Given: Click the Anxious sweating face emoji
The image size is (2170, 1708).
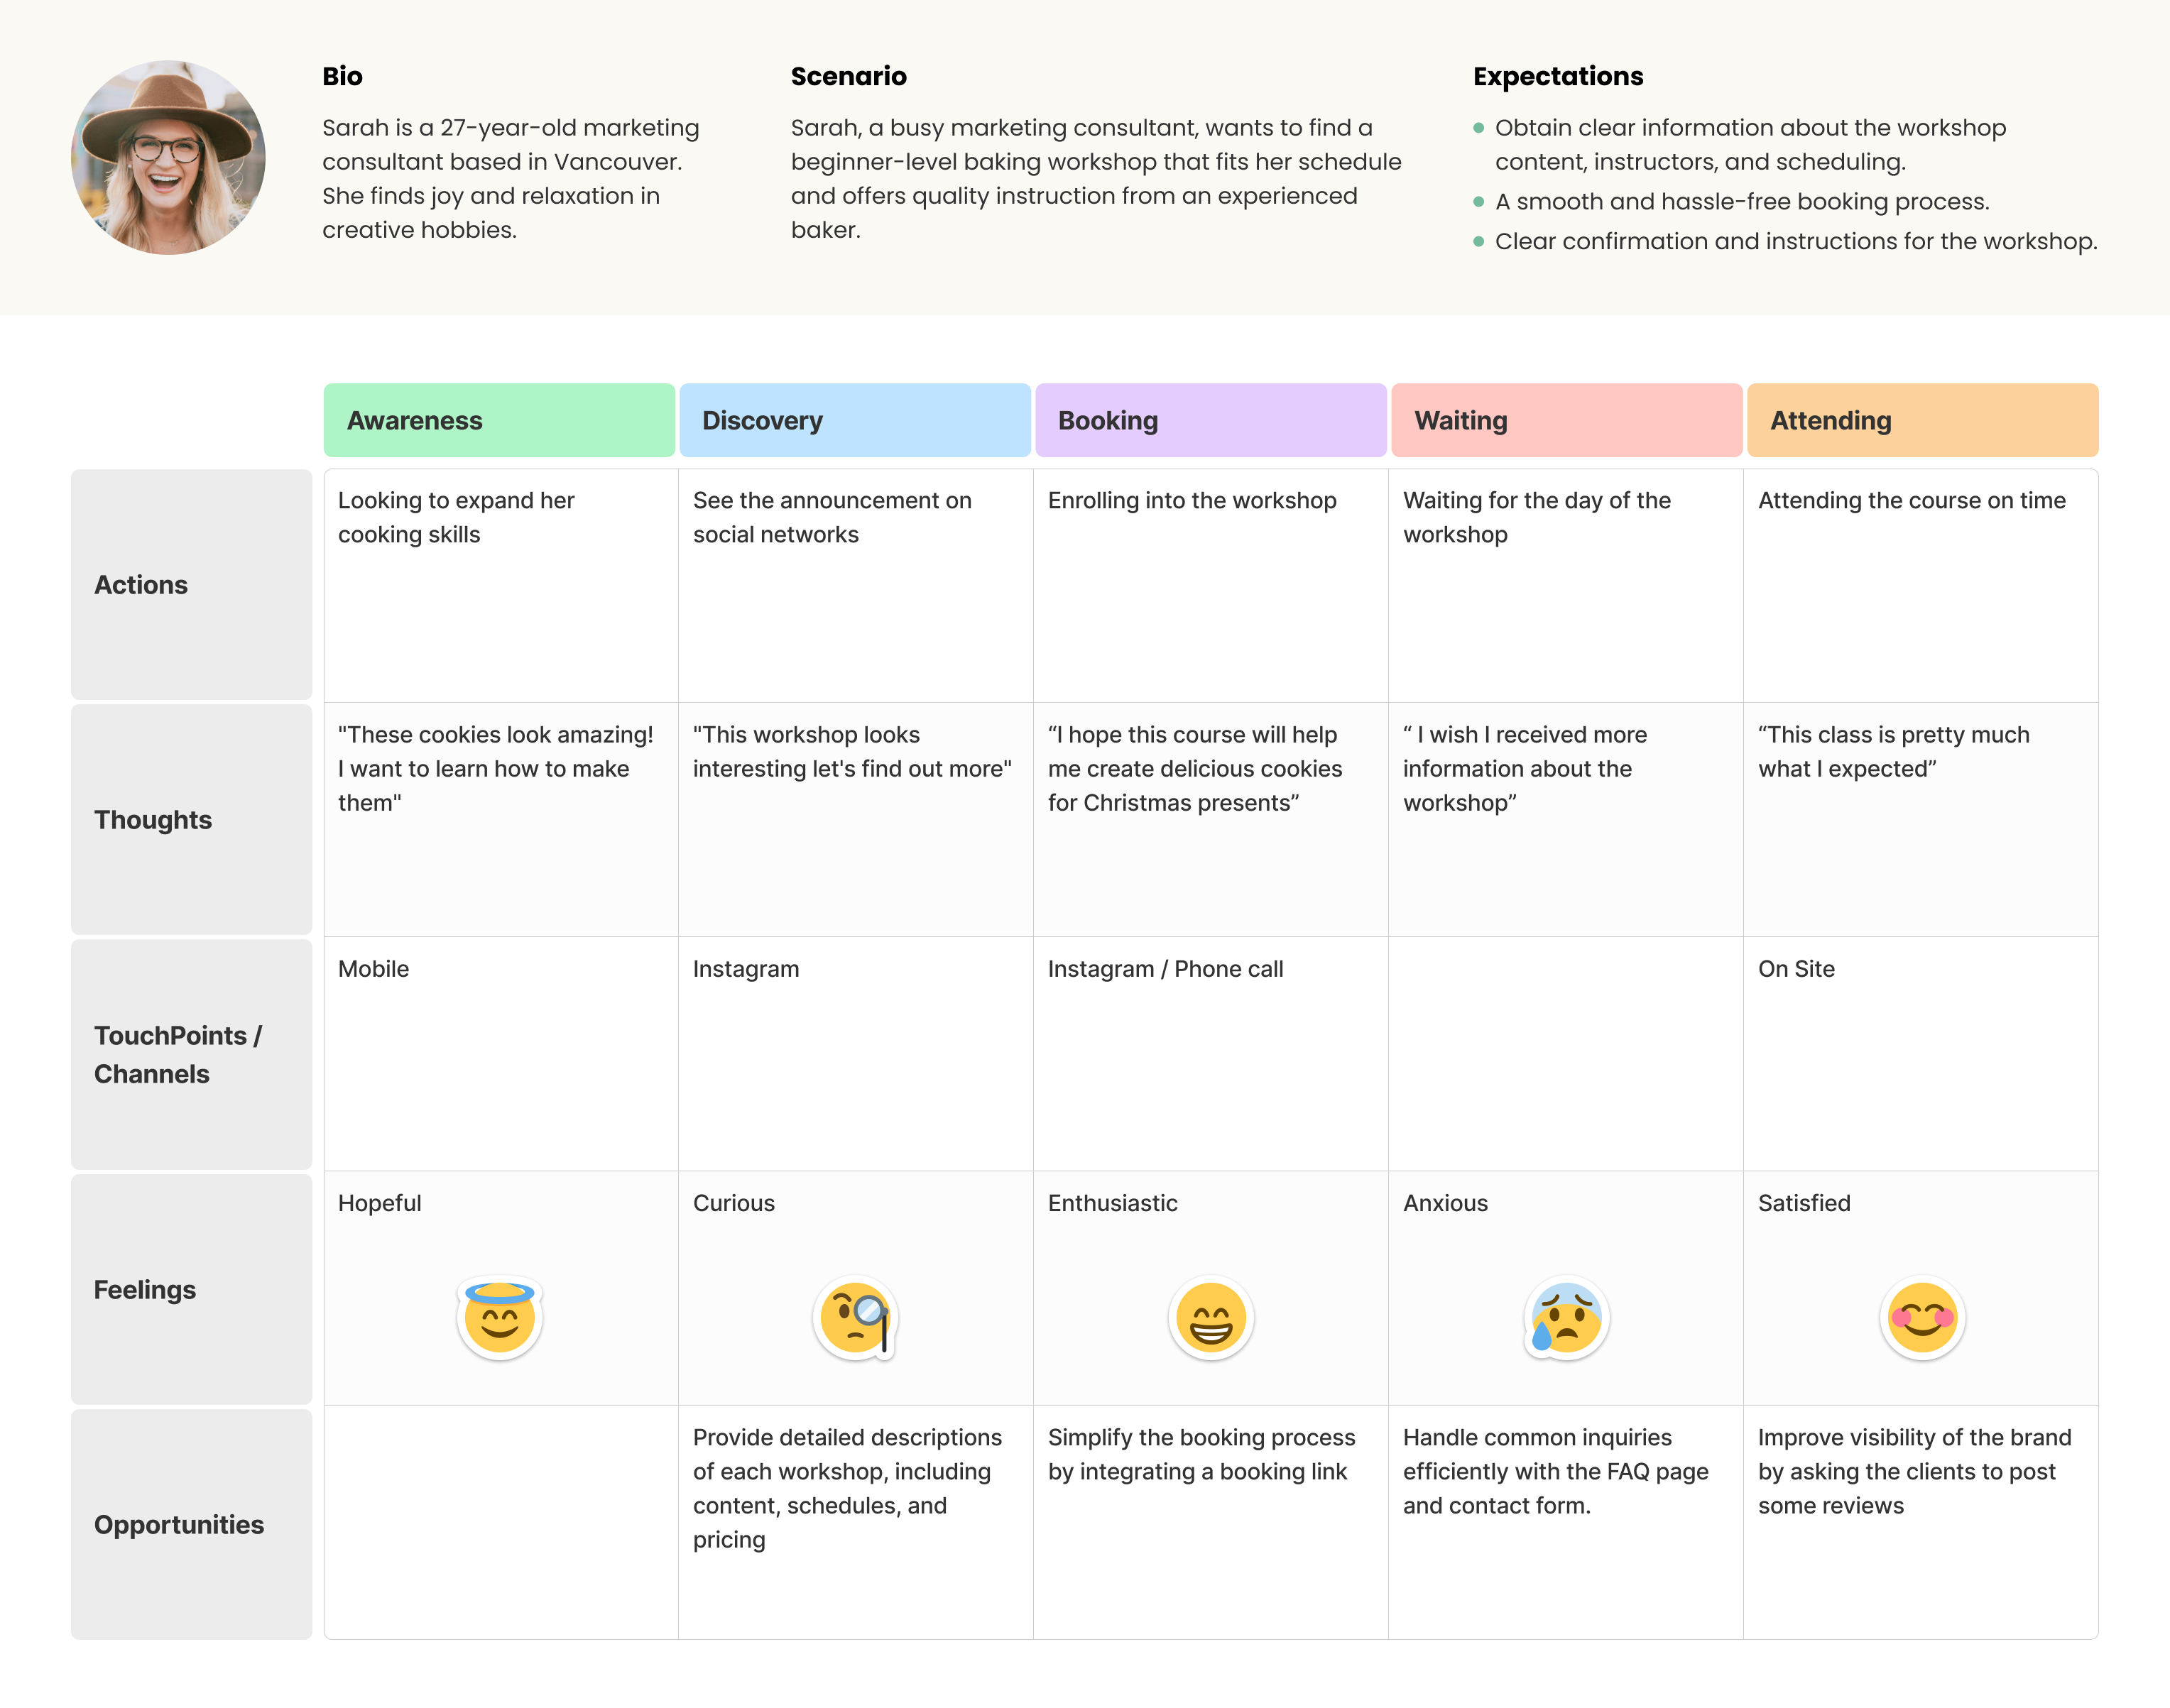Looking at the screenshot, I should tap(1566, 1317).
